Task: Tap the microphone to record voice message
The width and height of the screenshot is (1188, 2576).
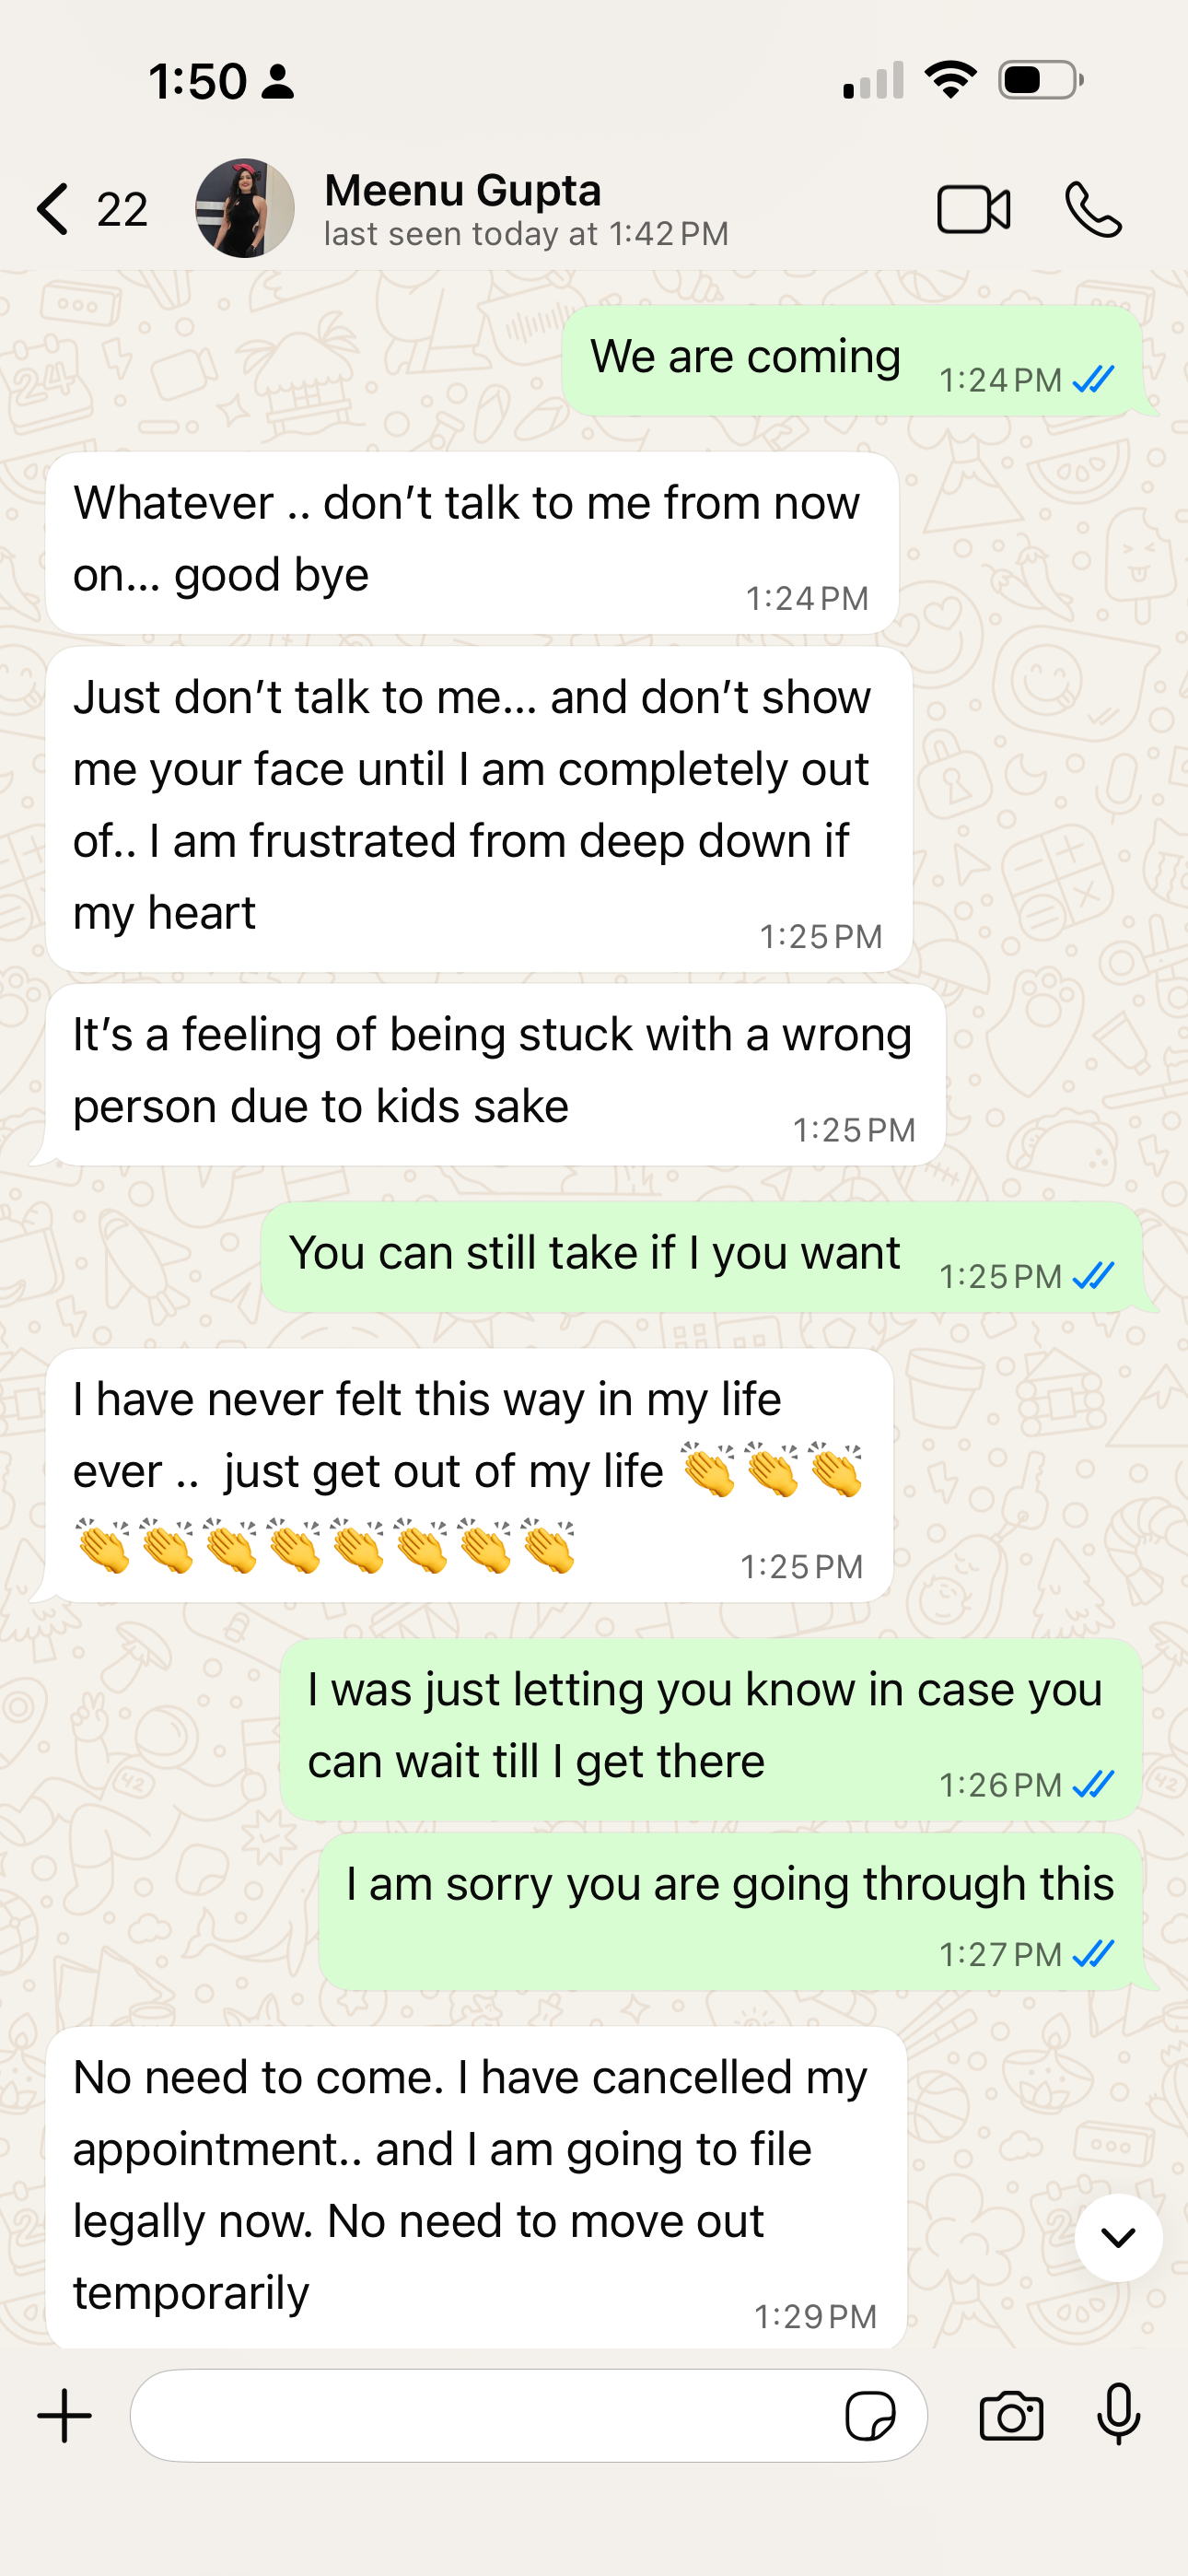Action: 1118,2414
